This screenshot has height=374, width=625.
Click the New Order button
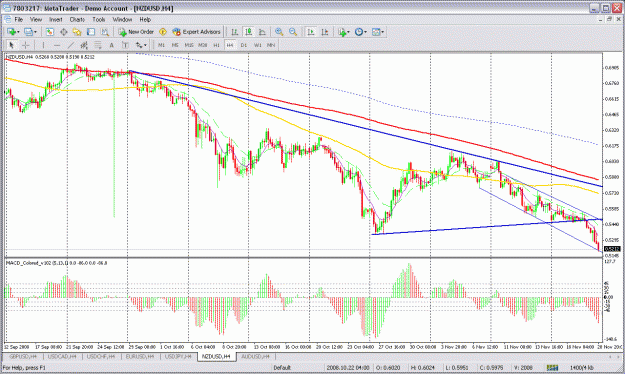click(x=136, y=32)
